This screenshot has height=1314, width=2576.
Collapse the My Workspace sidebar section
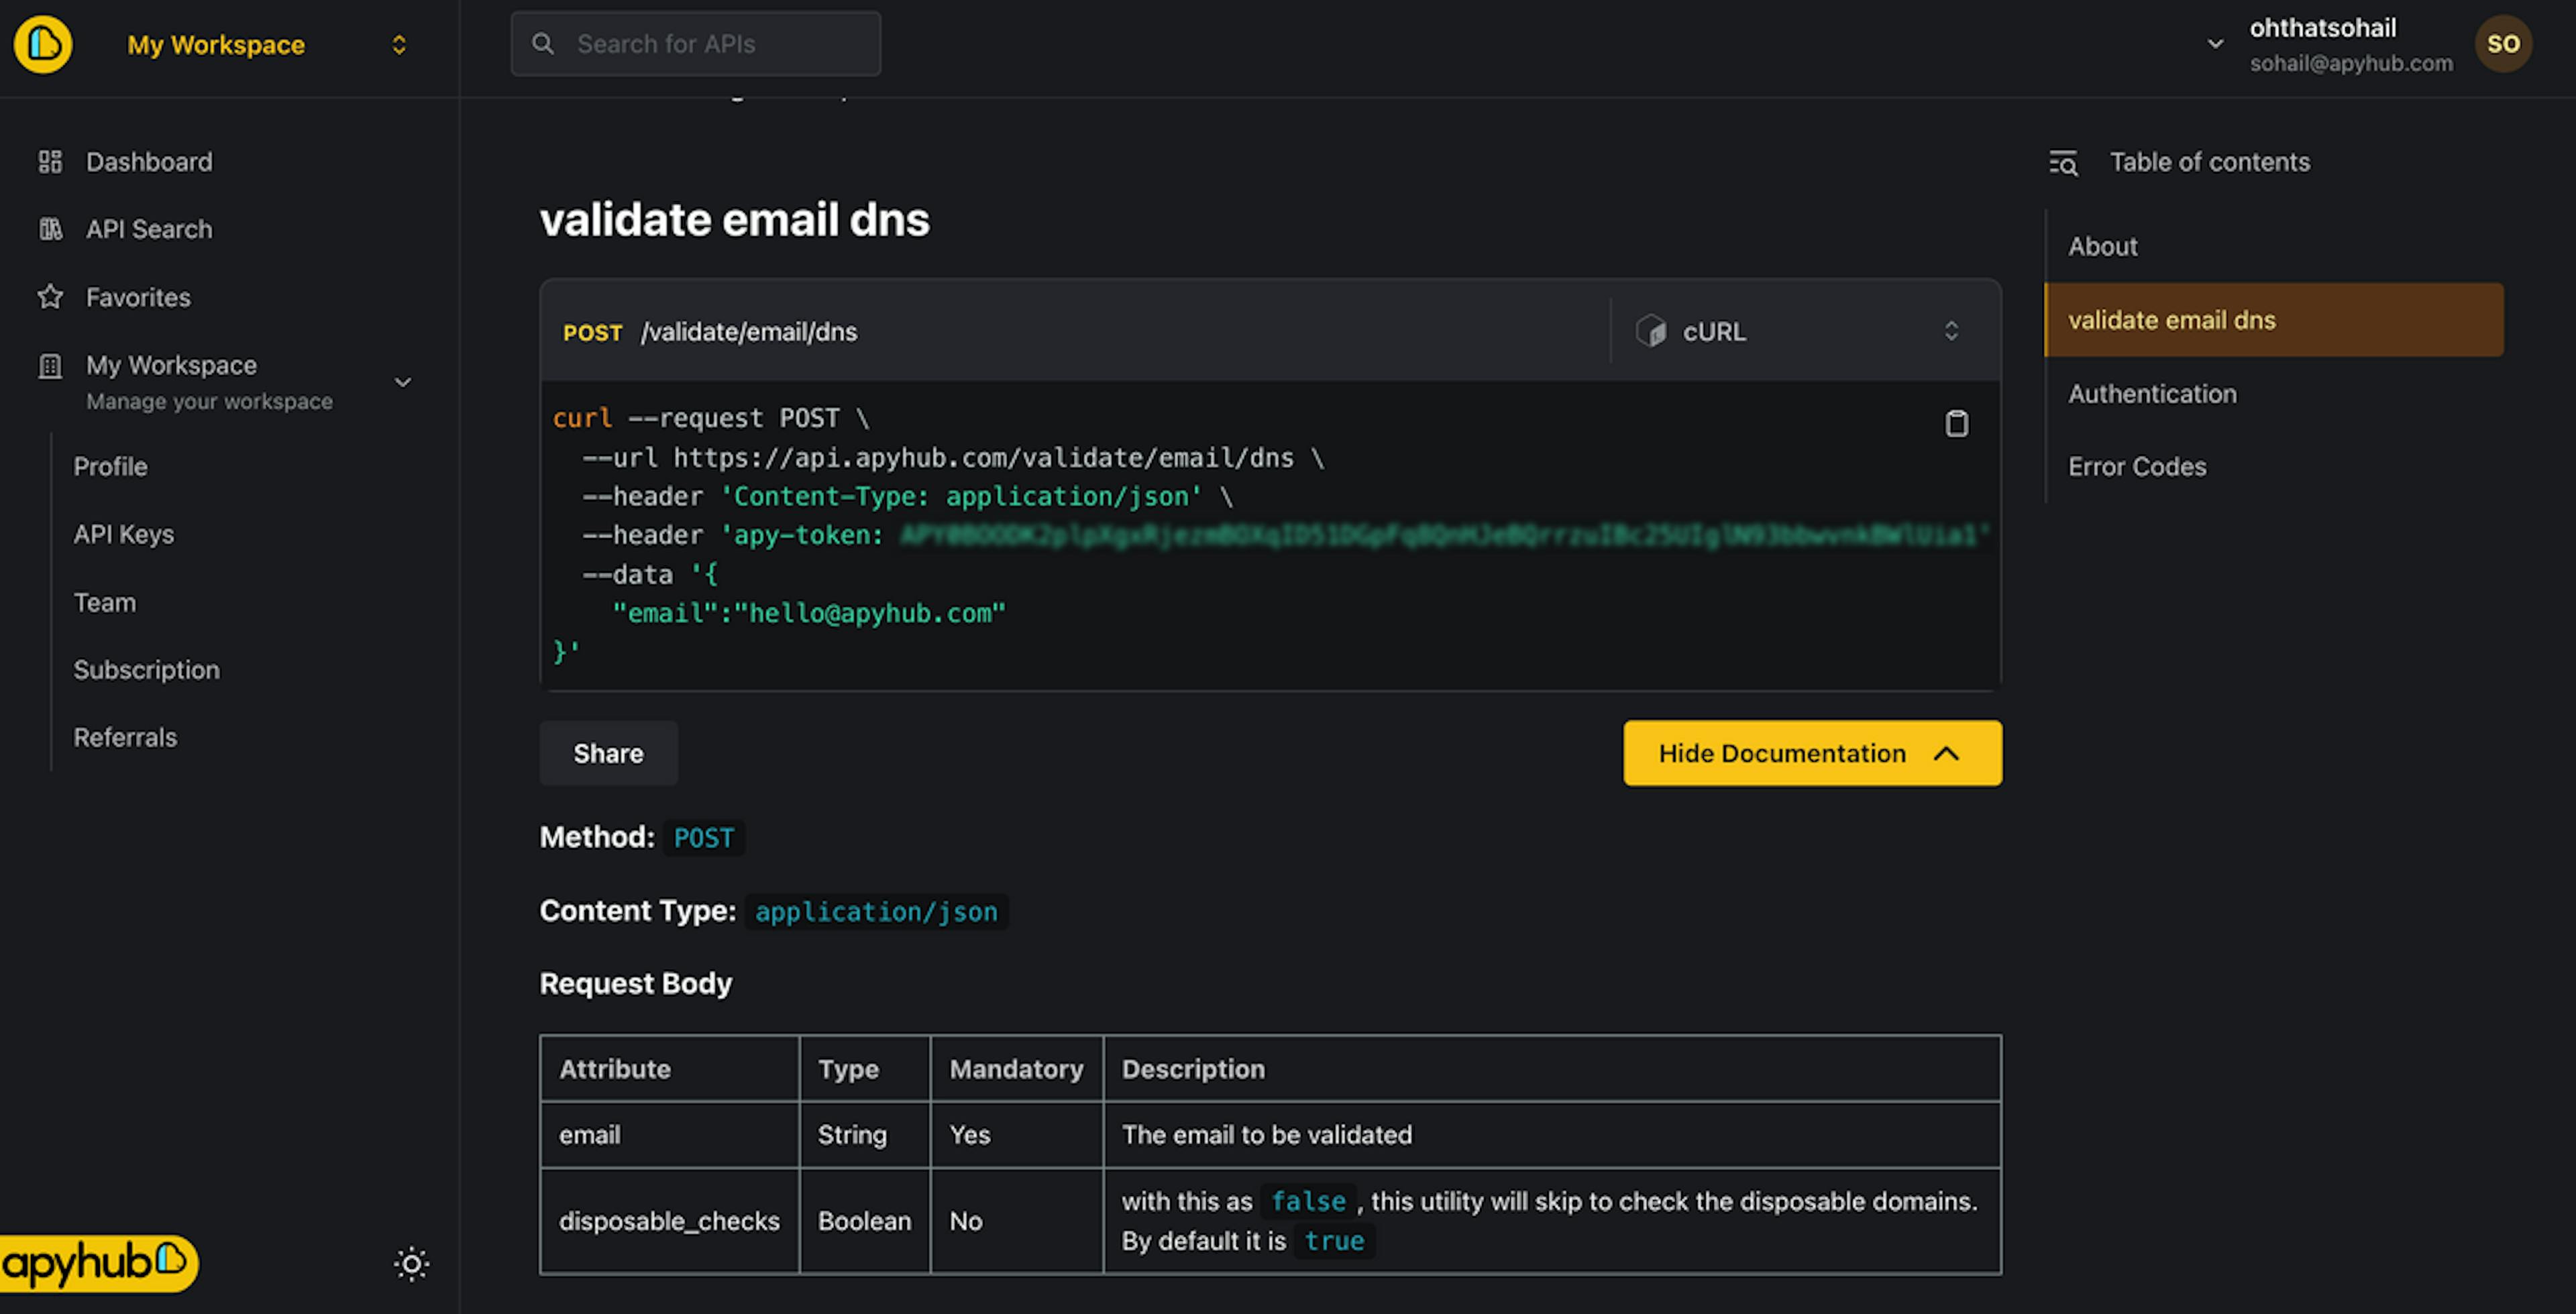pos(403,382)
